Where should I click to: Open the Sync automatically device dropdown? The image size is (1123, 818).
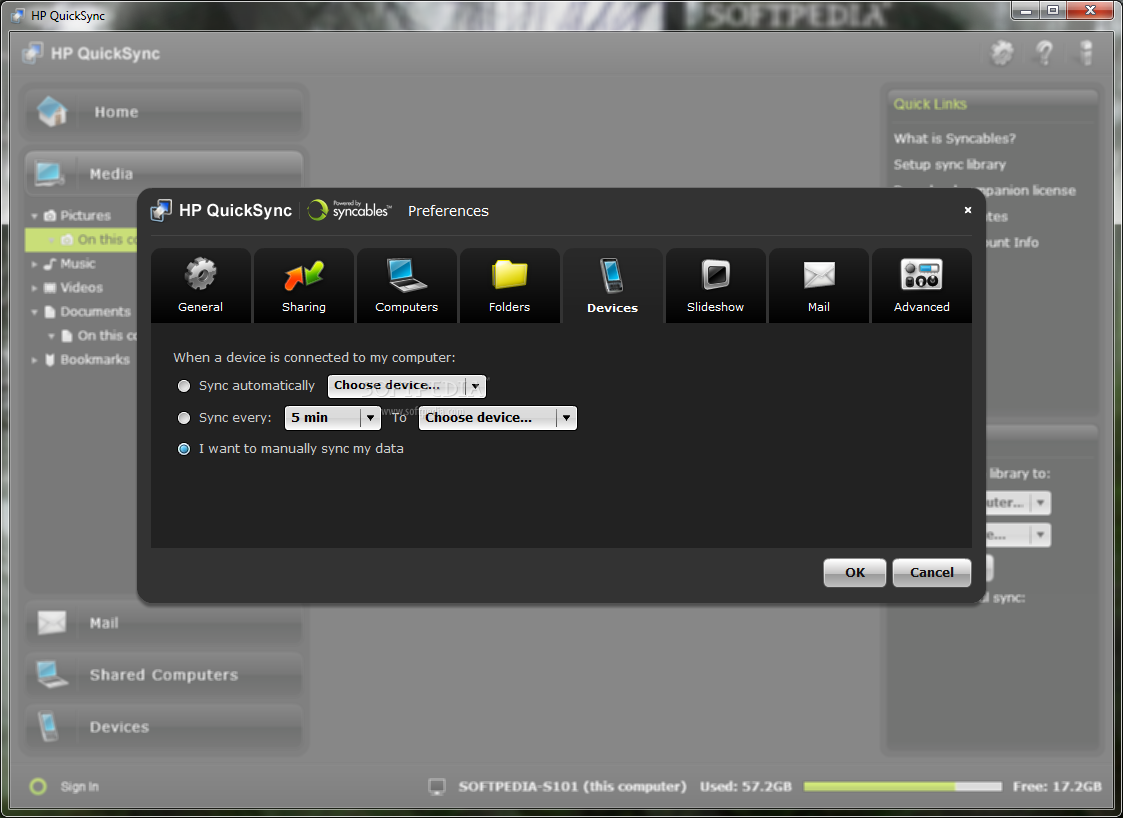(x=407, y=386)
